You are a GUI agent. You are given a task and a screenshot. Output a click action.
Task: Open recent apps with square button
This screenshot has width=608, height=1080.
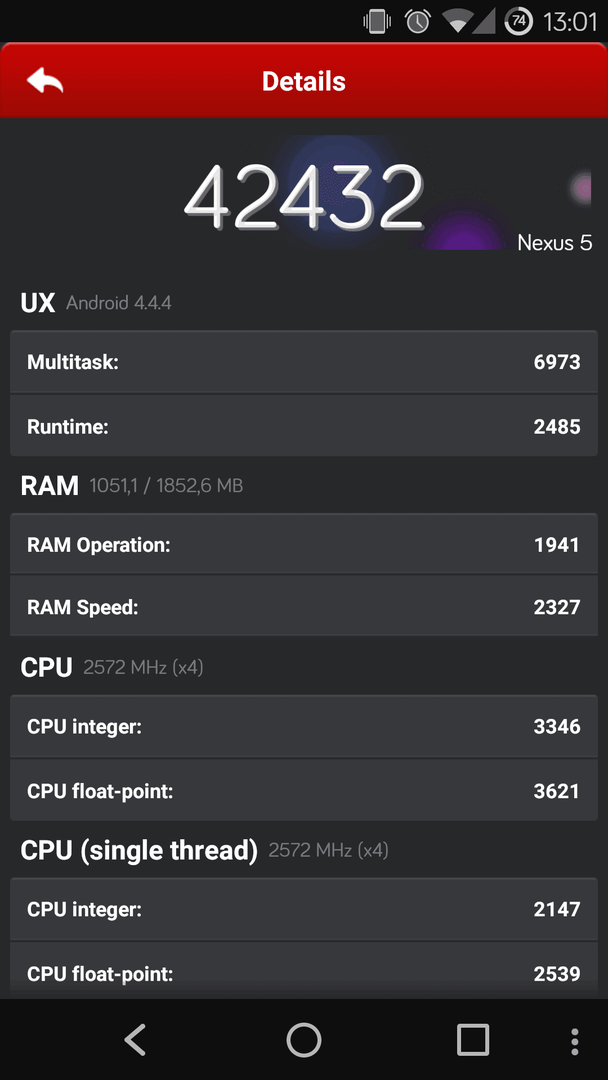click(x=473, y=1039)
